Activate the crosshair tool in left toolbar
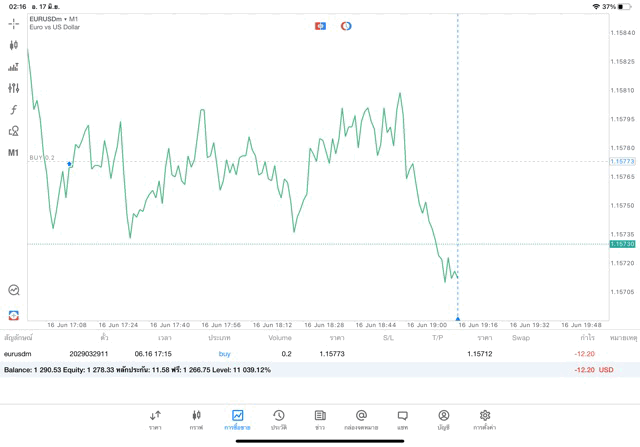 (14, 23)
